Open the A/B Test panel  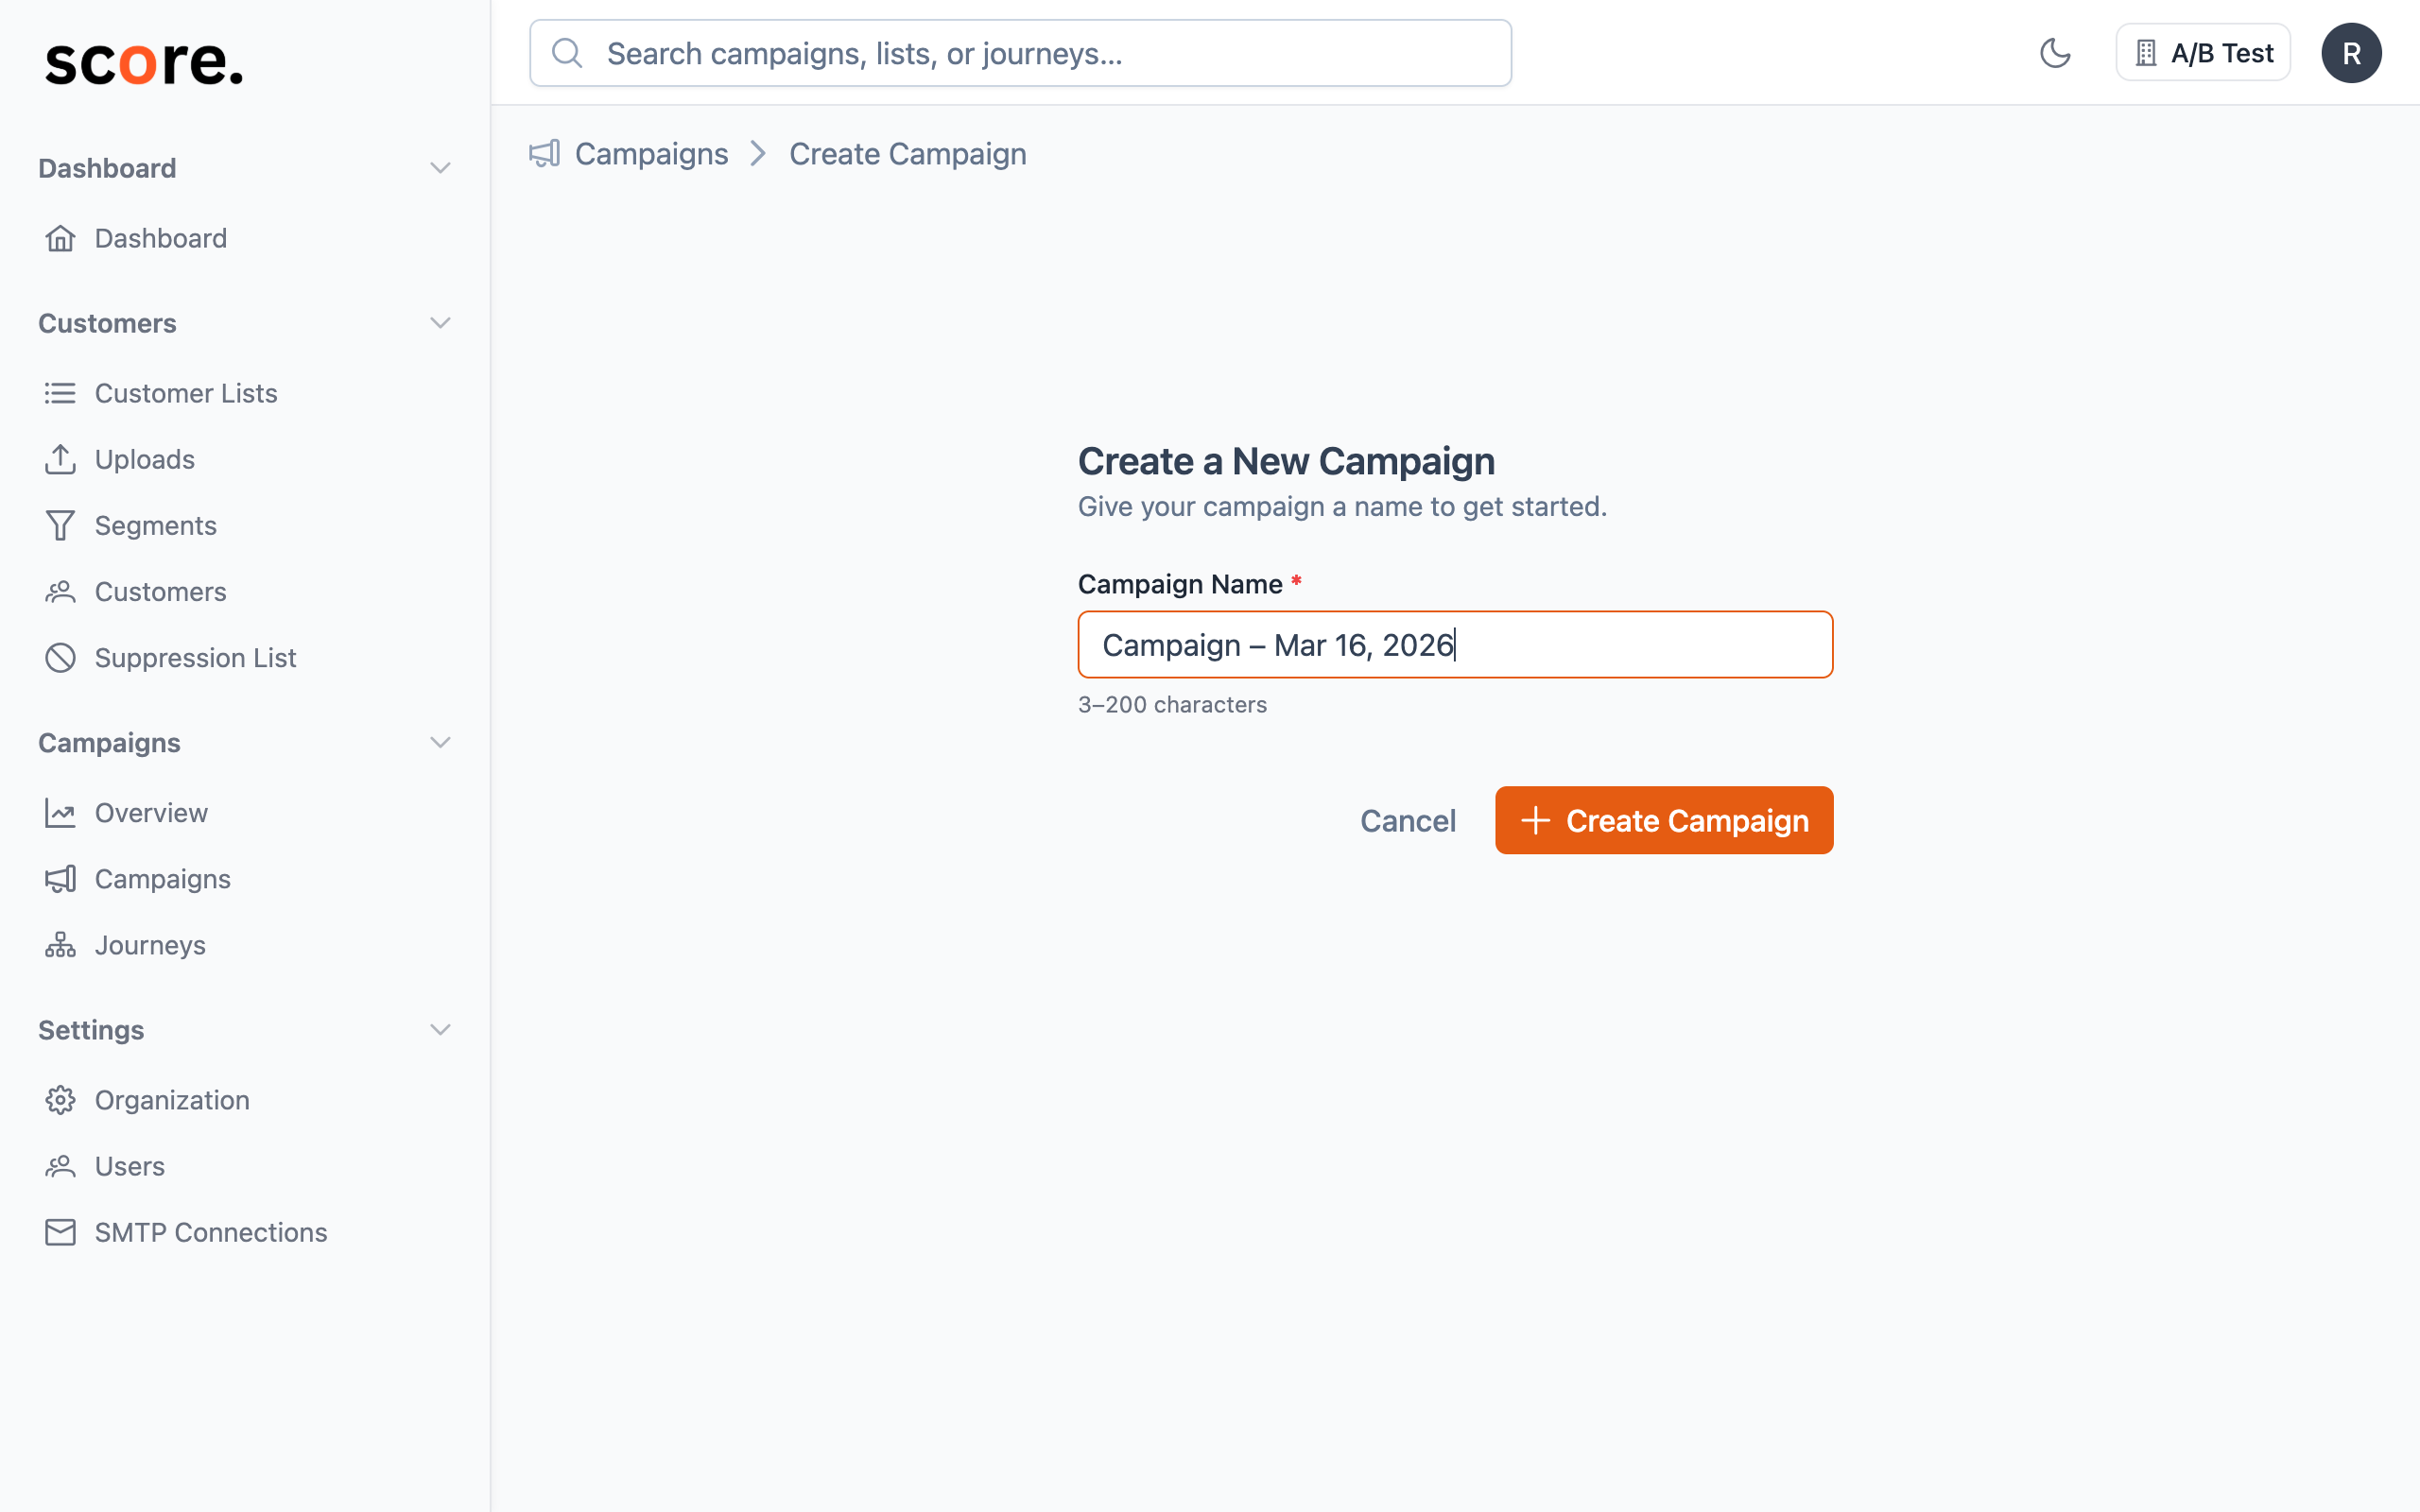point(2202,52)
